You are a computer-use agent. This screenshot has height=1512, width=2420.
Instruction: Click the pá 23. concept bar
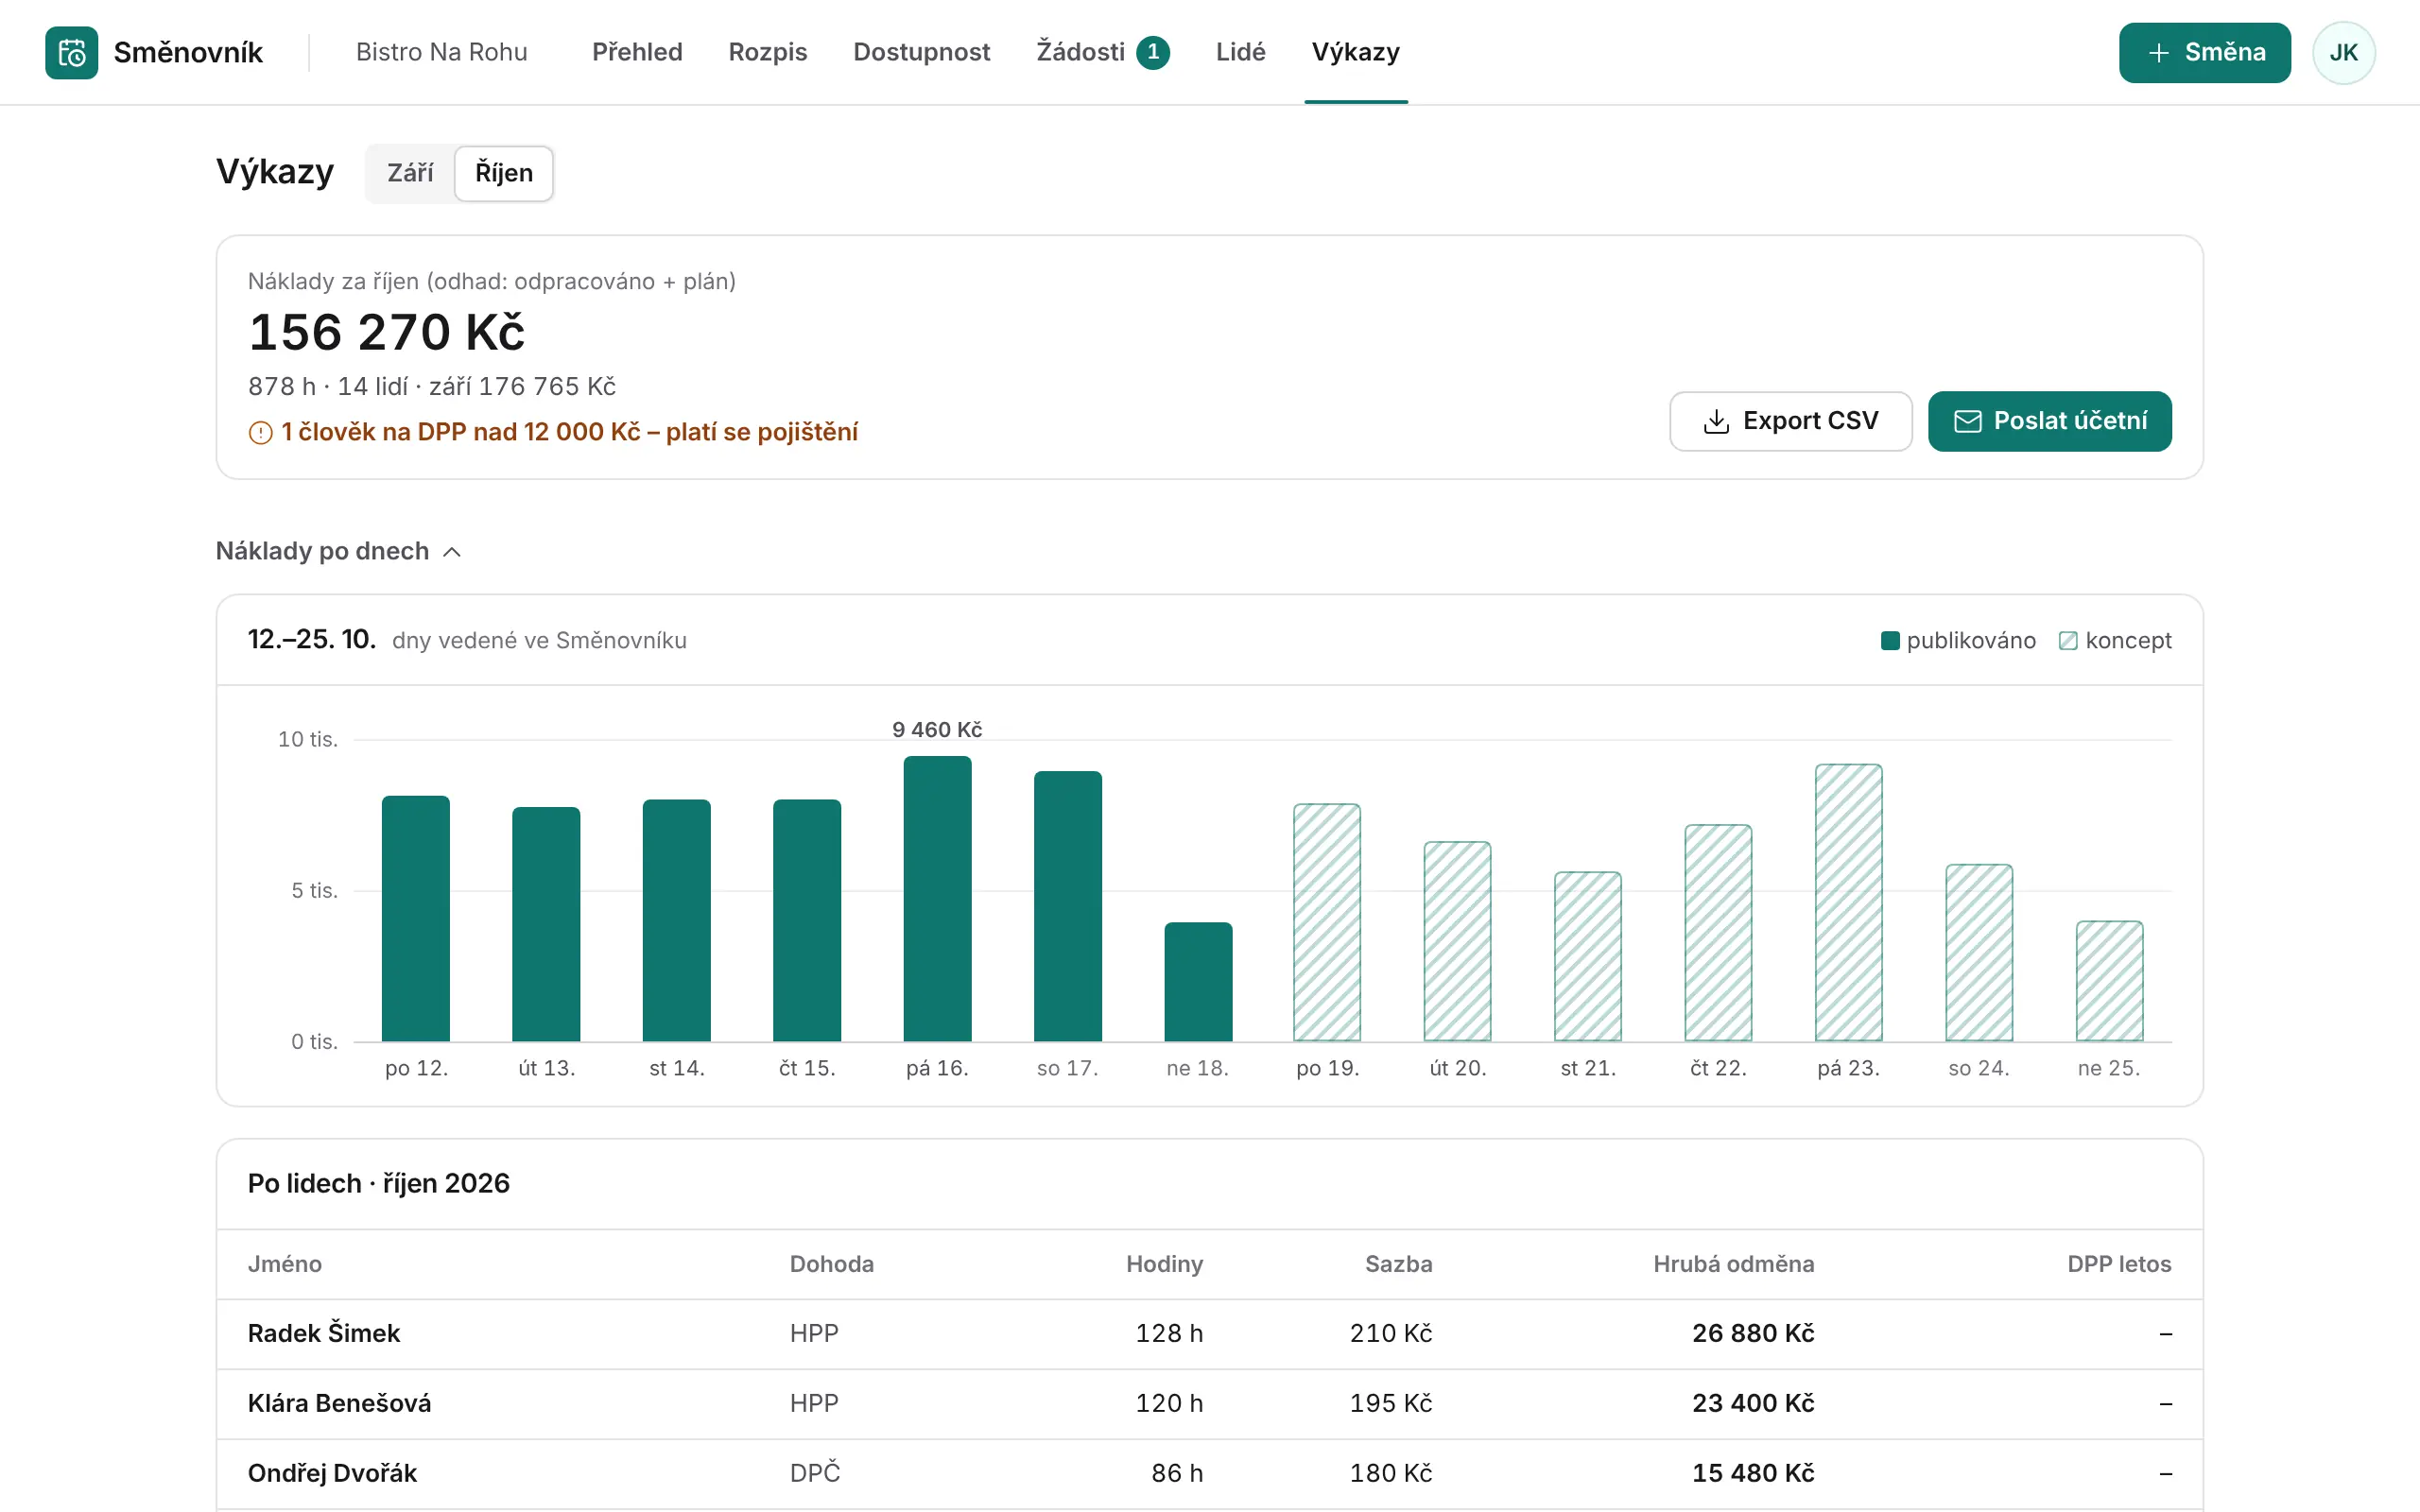click(1848, 903)
